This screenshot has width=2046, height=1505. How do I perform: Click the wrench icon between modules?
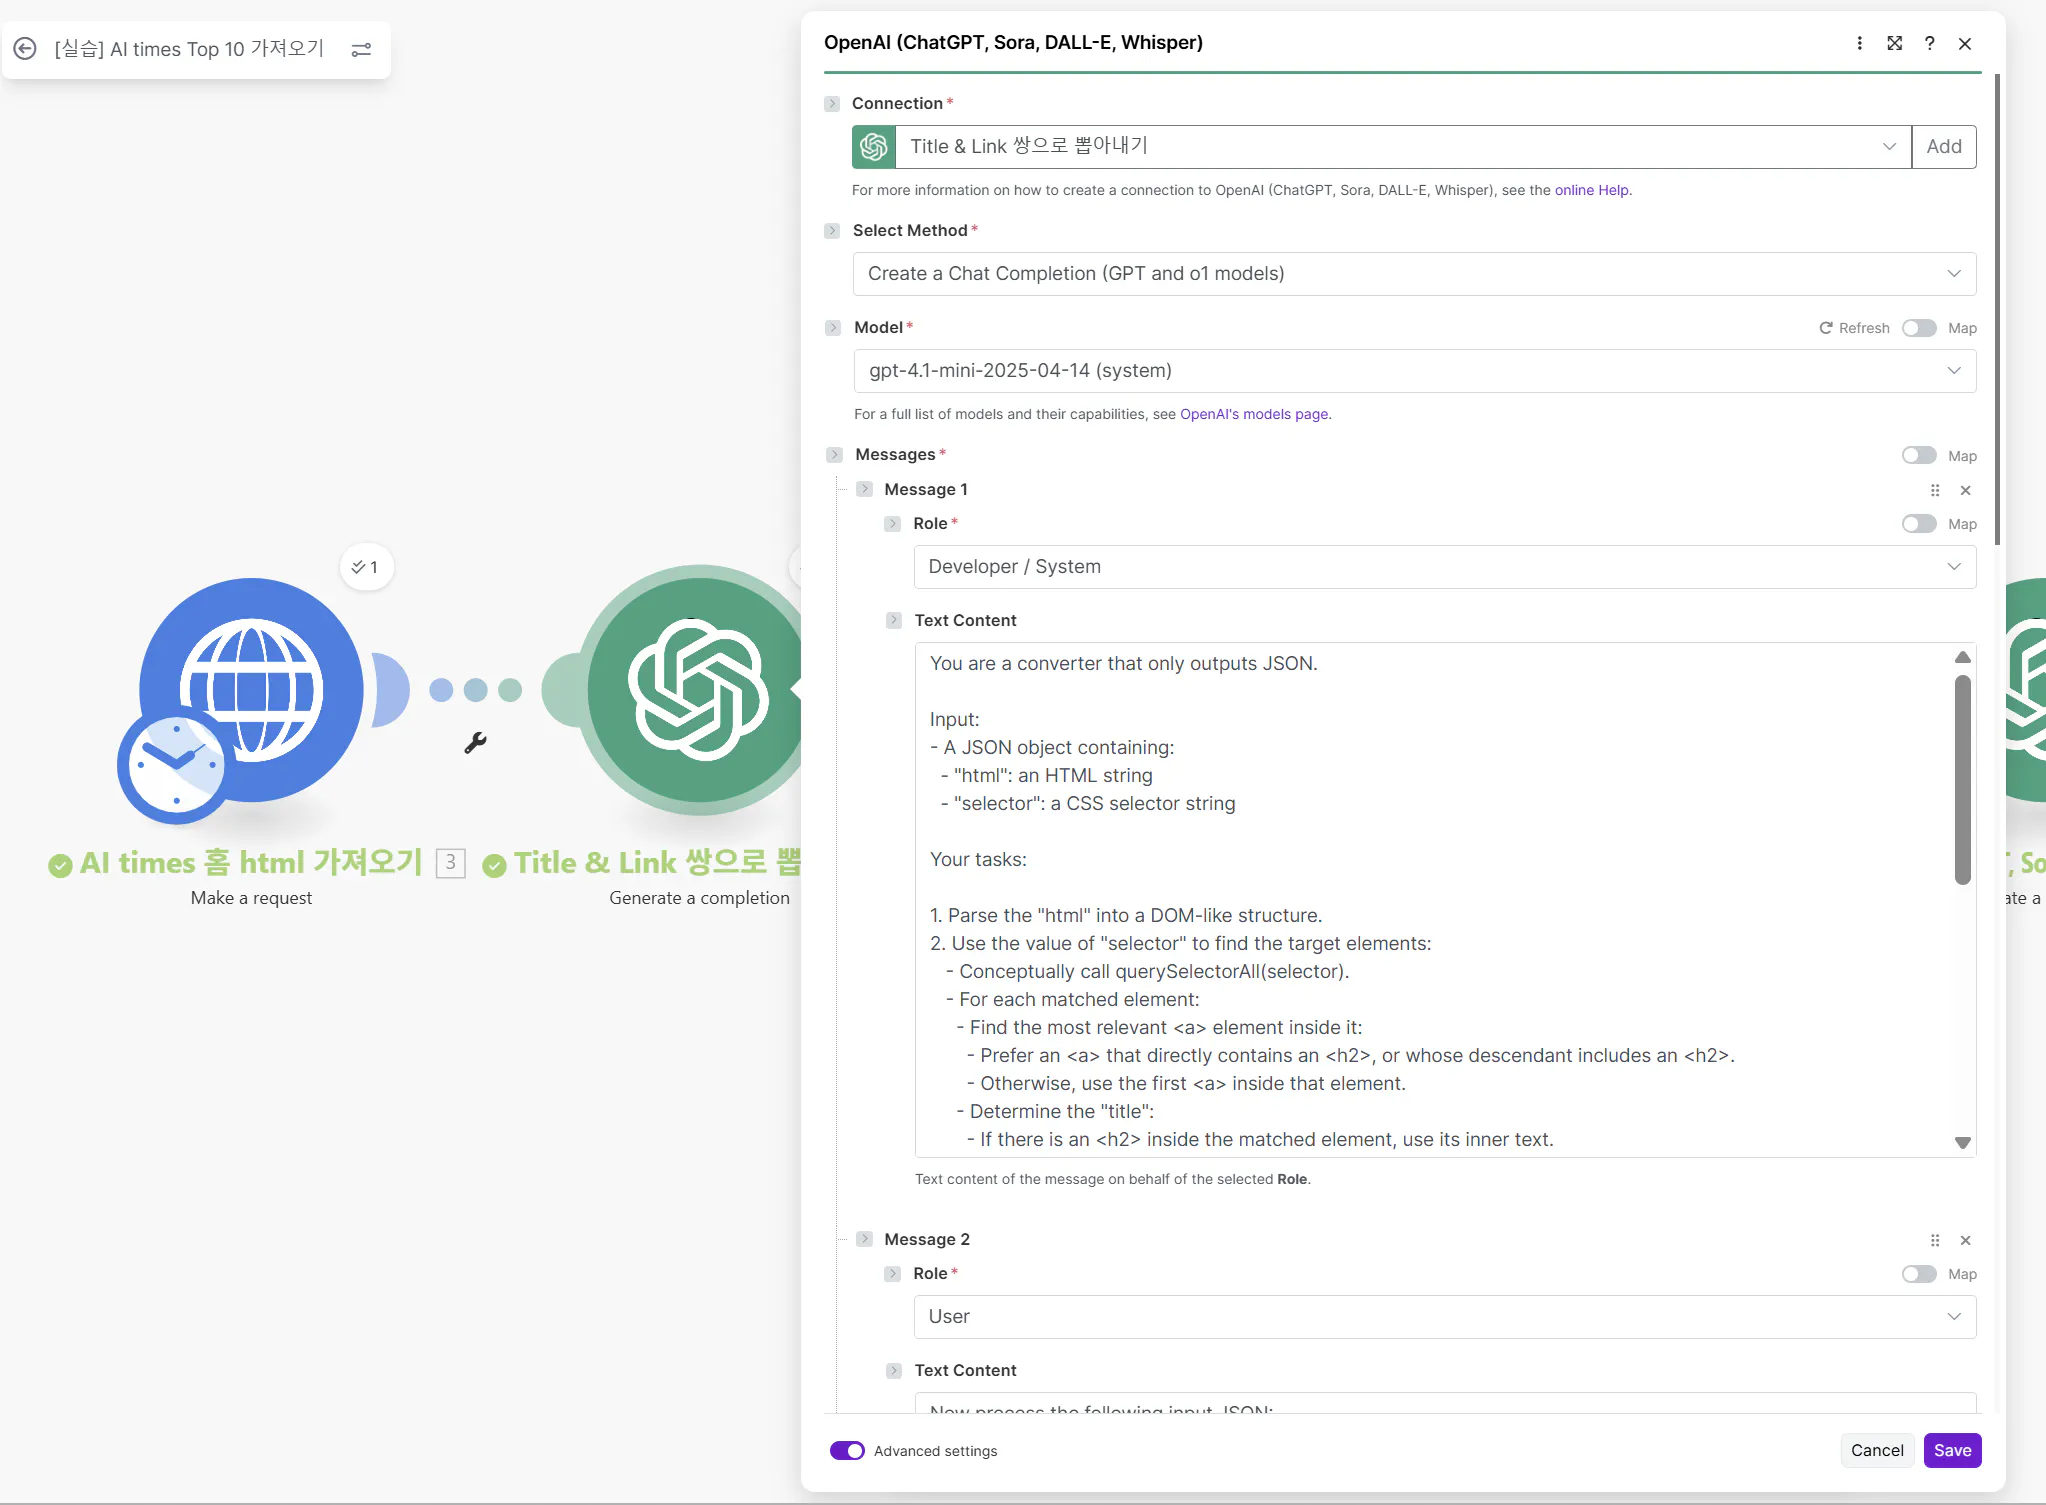475,743
